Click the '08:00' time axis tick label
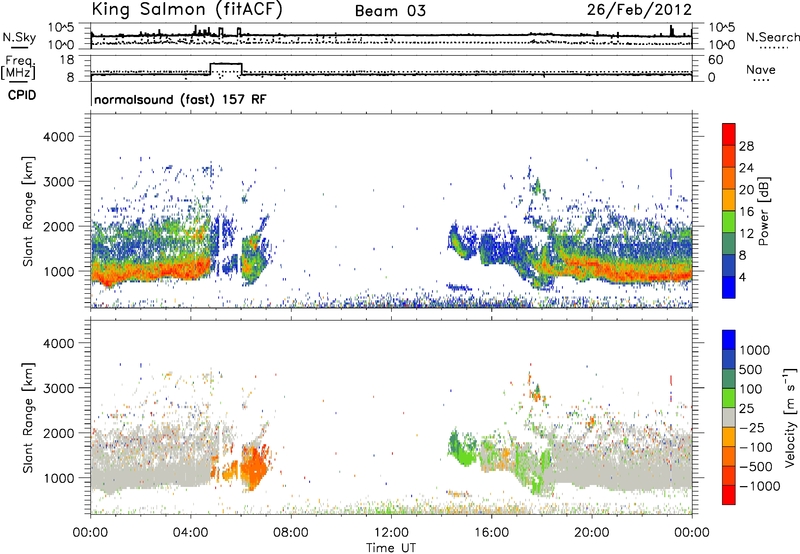Image resolution: width=800 pixels, height=554 pixels. coord(291,533)
